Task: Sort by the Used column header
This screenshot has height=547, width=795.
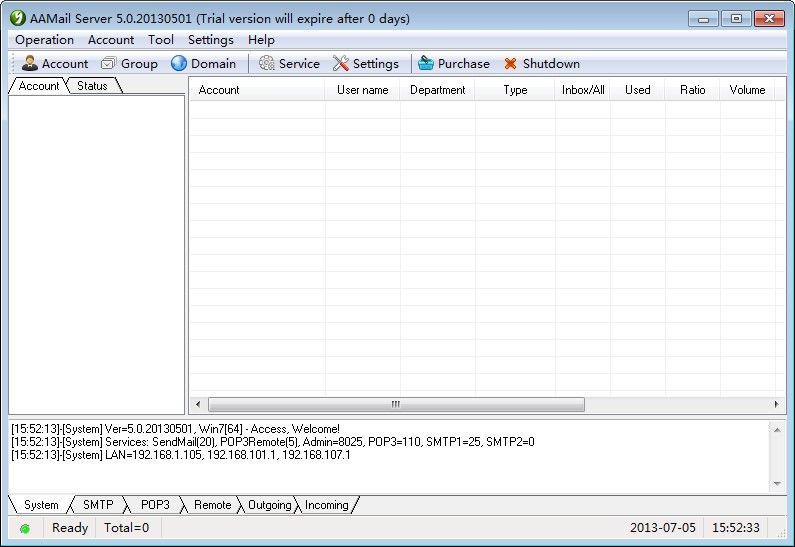Action: pos(637,90)
